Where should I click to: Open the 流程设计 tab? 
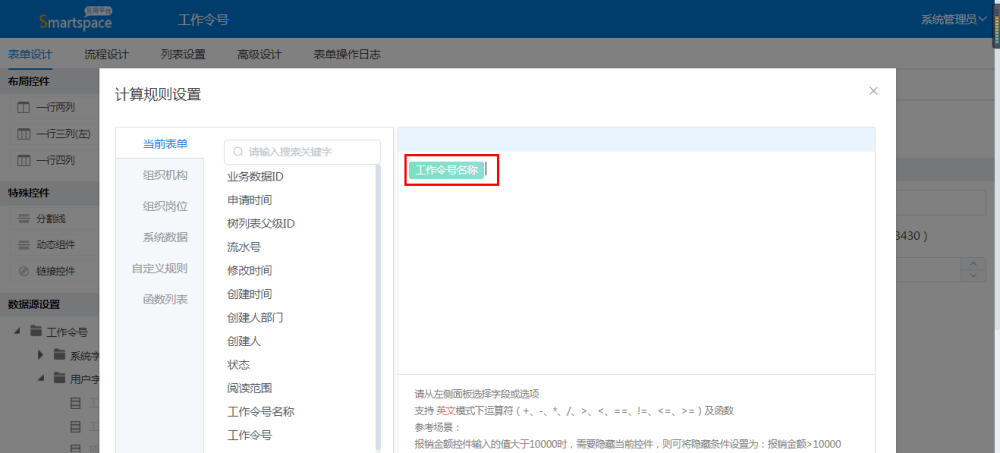[x=106, y=54]
